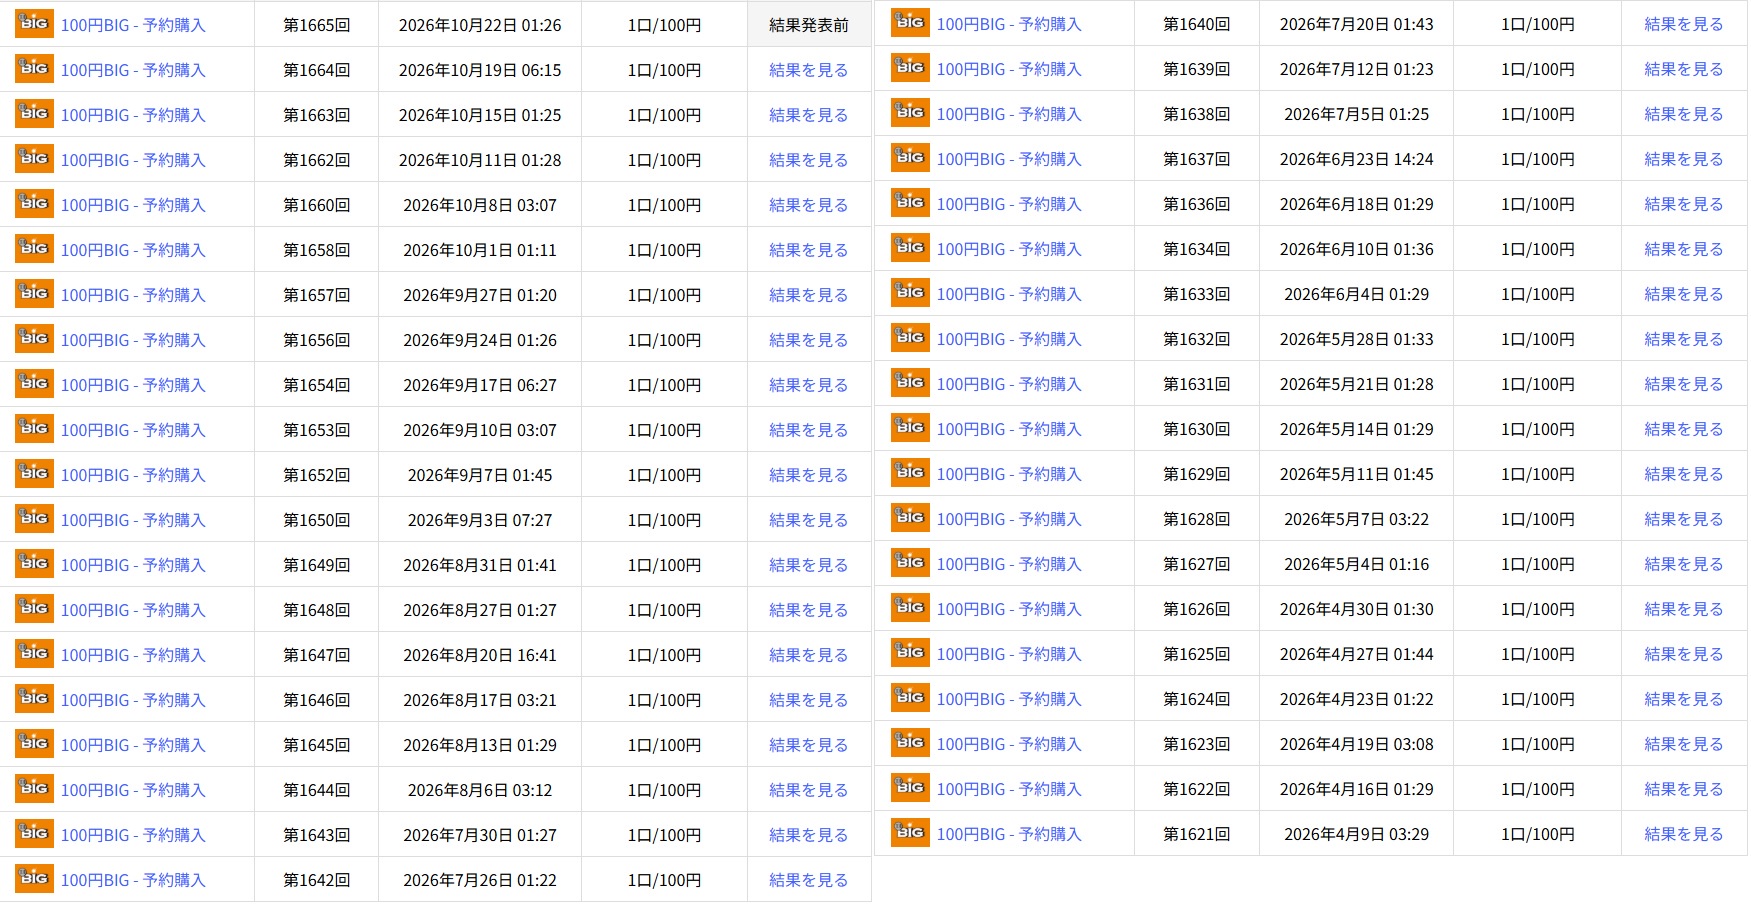Show results for 第1639回 drawing
1751x908 pixels.
click(x=1684, y=69)
